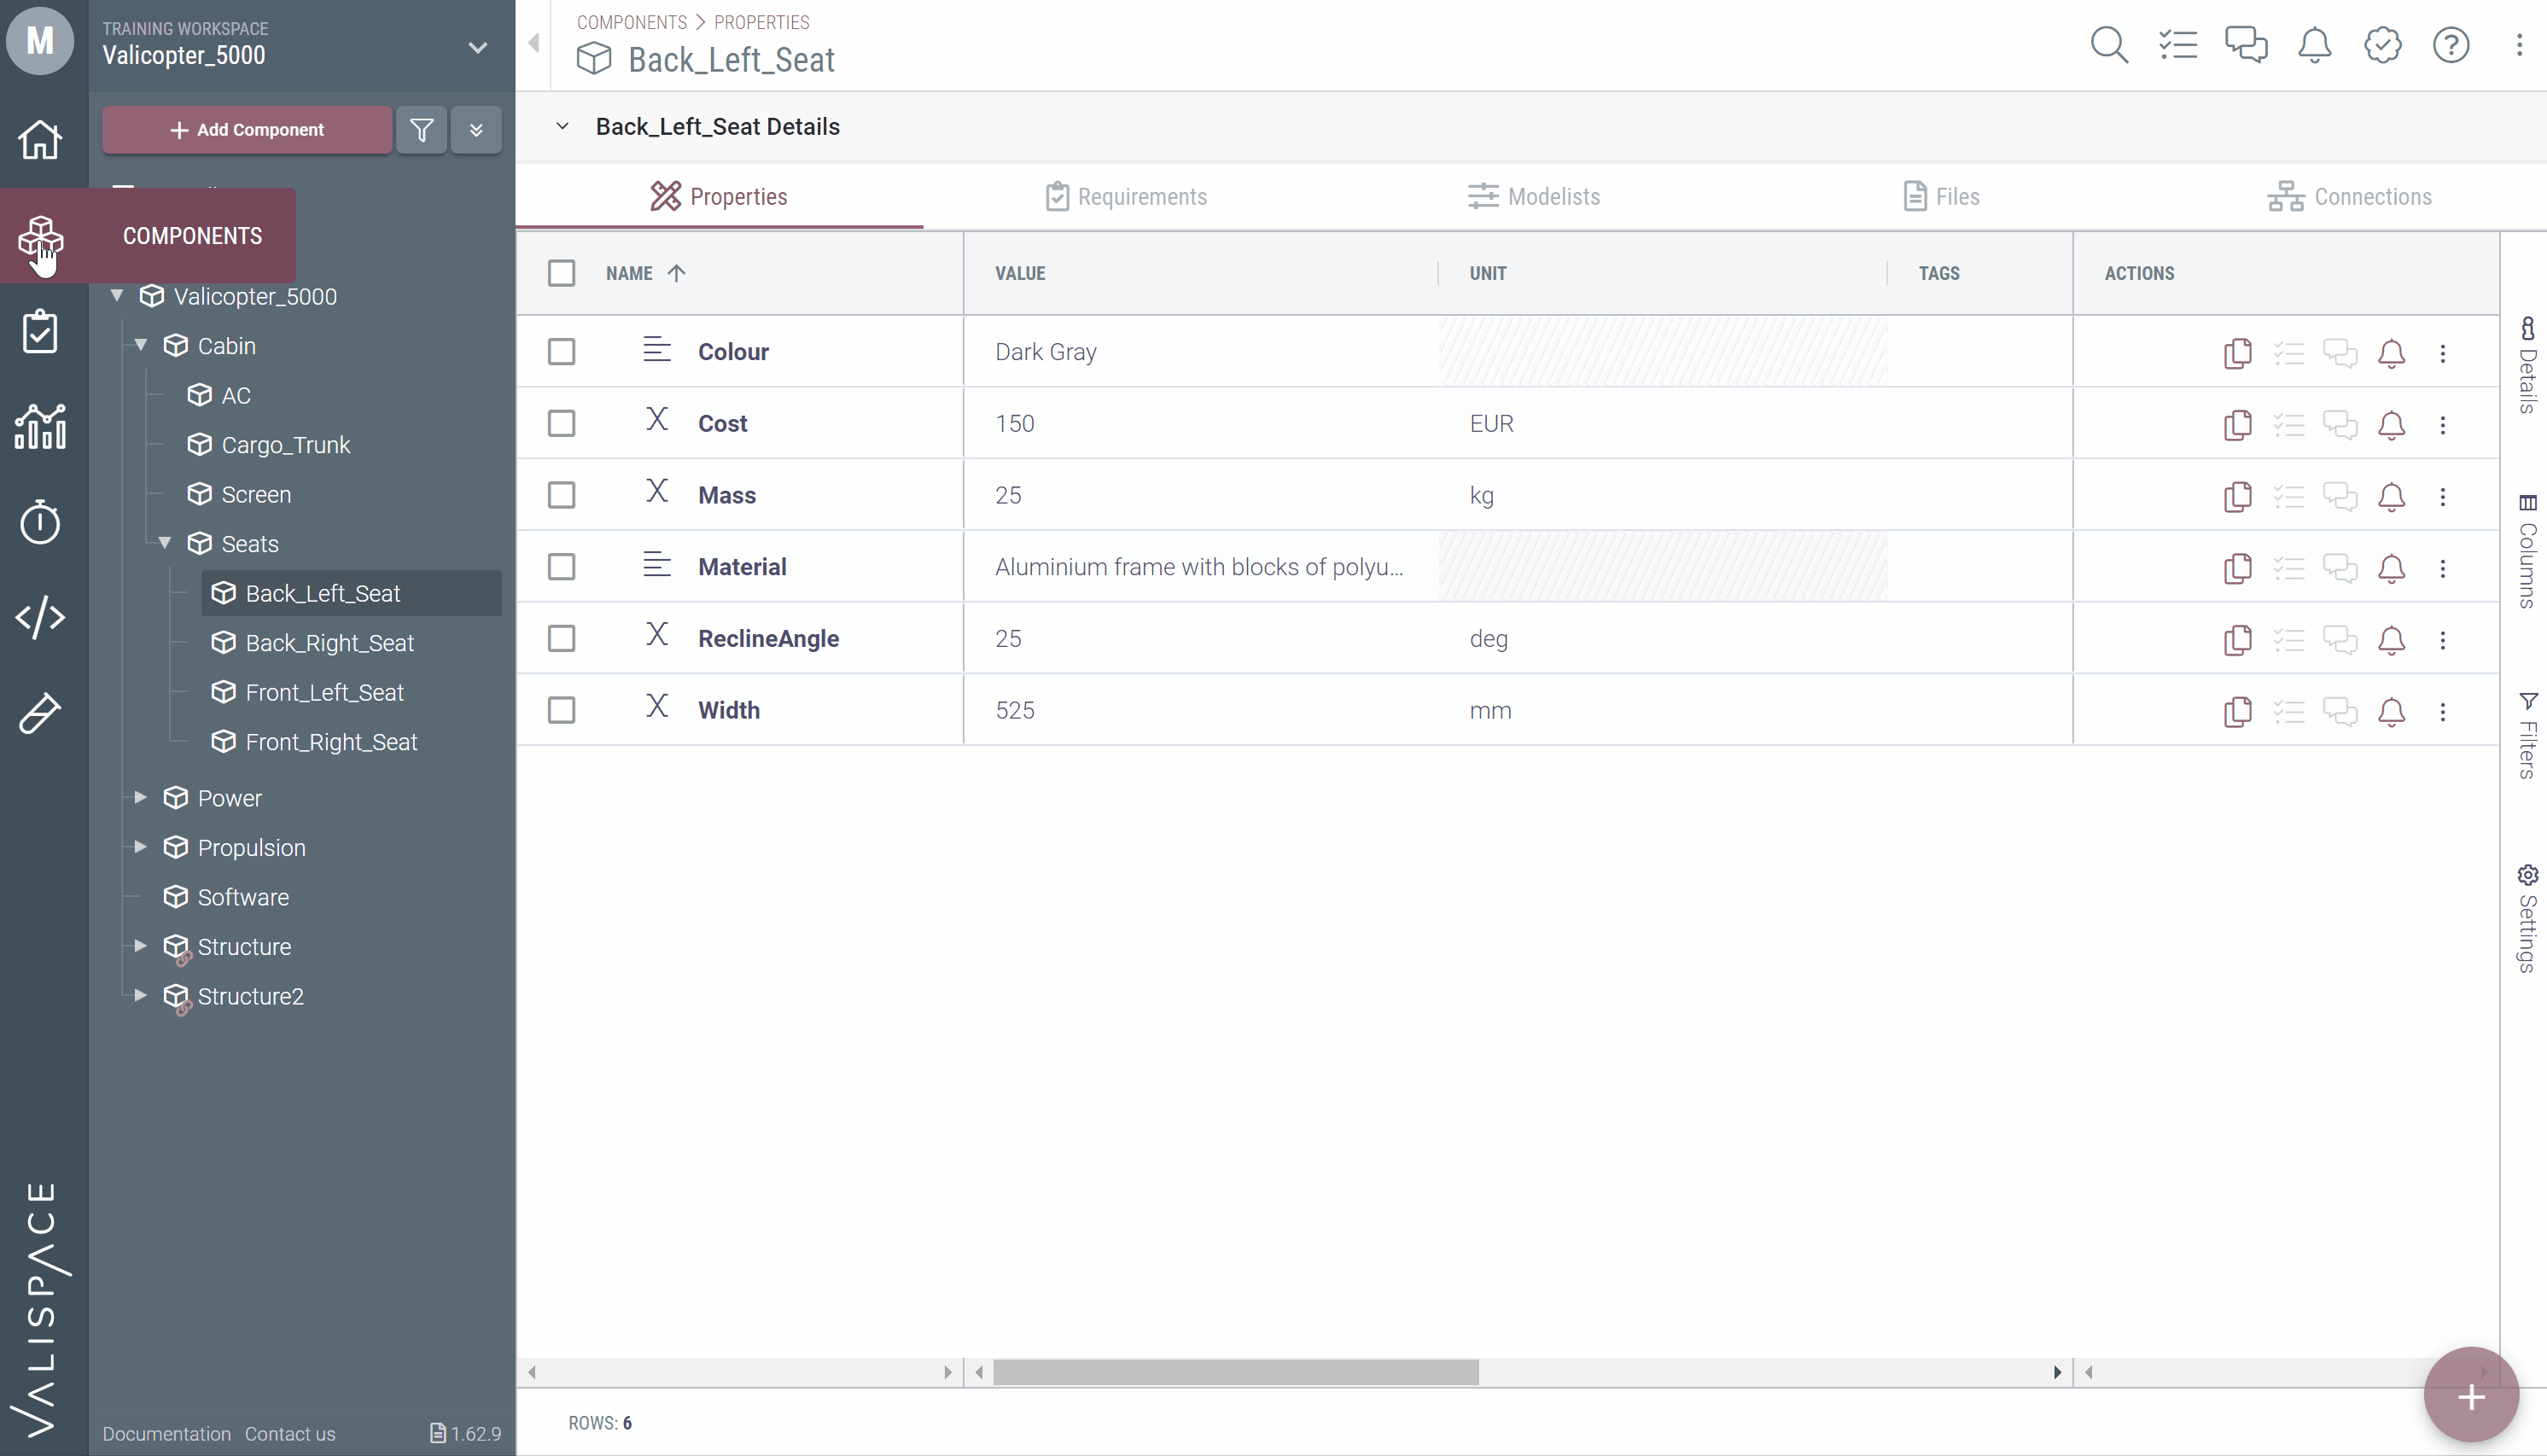Image resolution: width=2547 pixels, height=1456 pixels.
Task: Switch to the Modelists tab
Action: coord(1533,197)
